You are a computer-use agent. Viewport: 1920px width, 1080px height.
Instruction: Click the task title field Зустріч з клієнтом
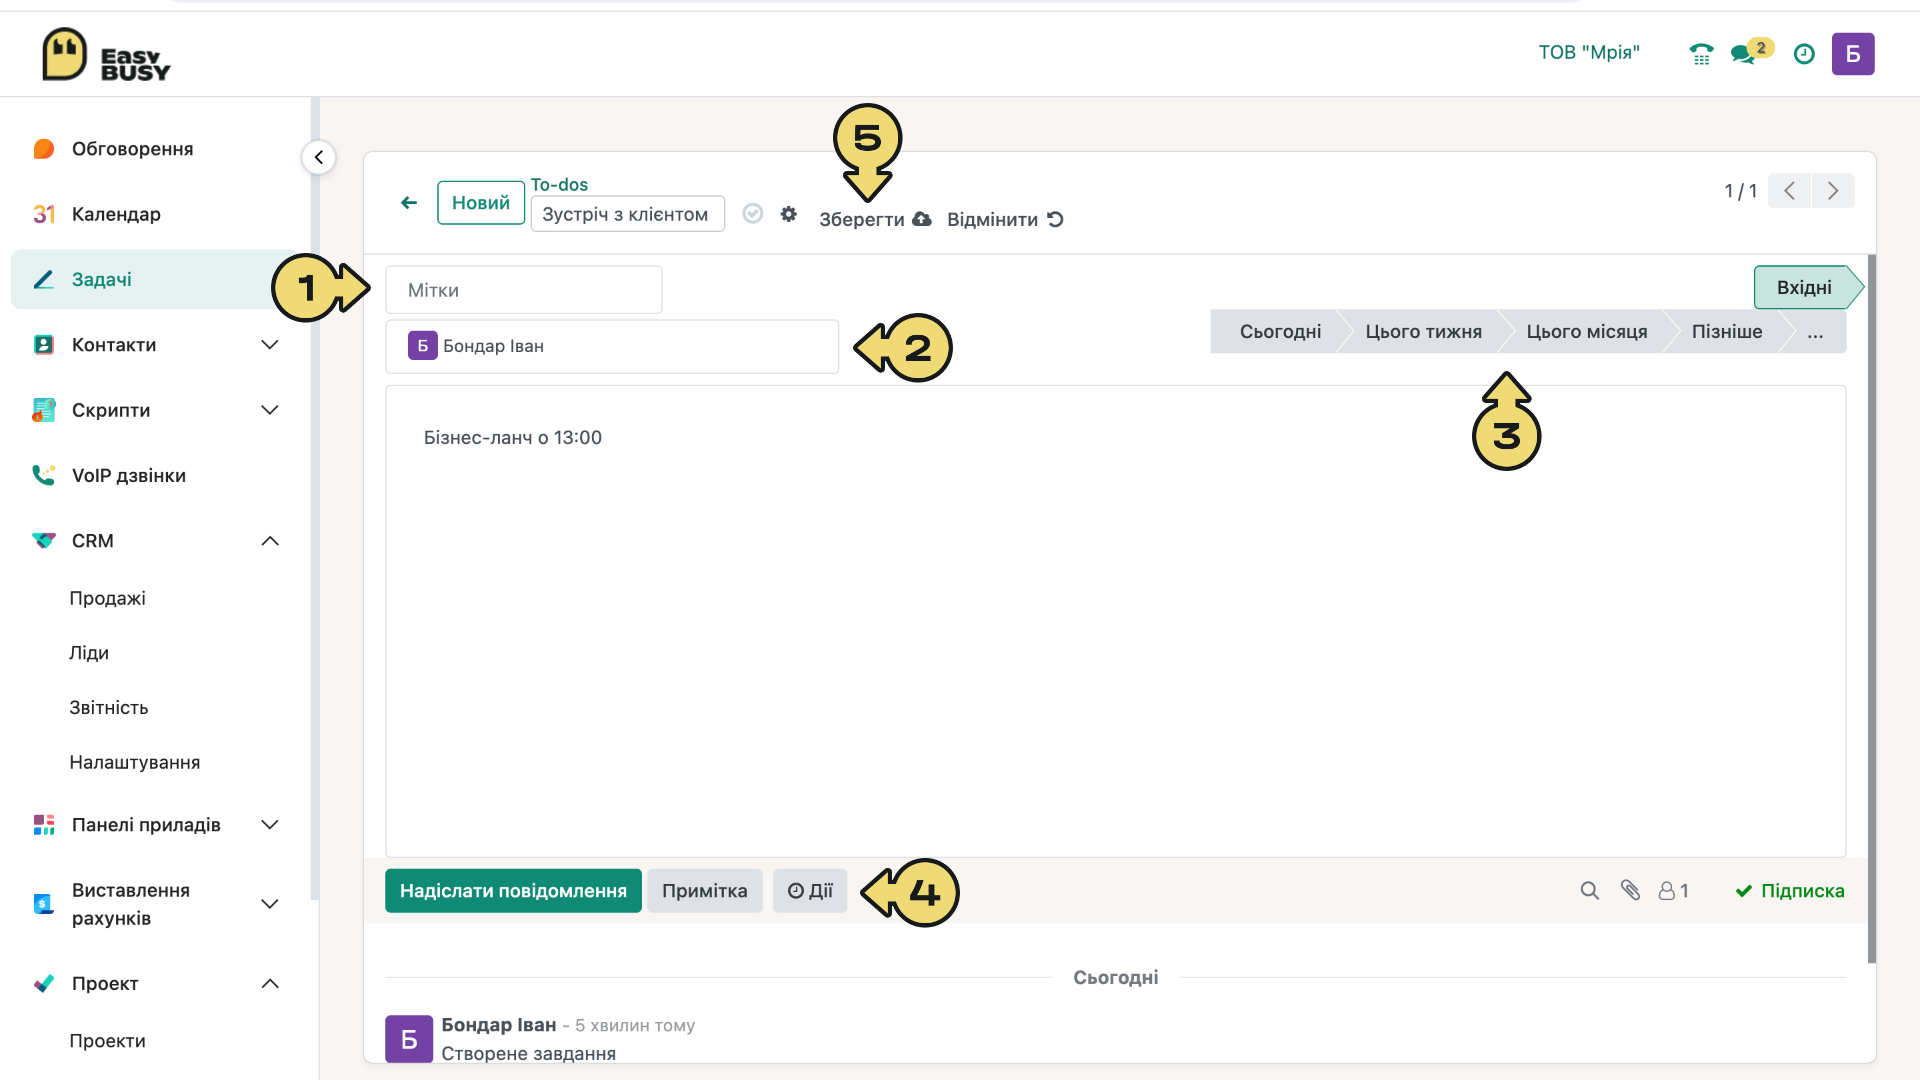(628, 214)
